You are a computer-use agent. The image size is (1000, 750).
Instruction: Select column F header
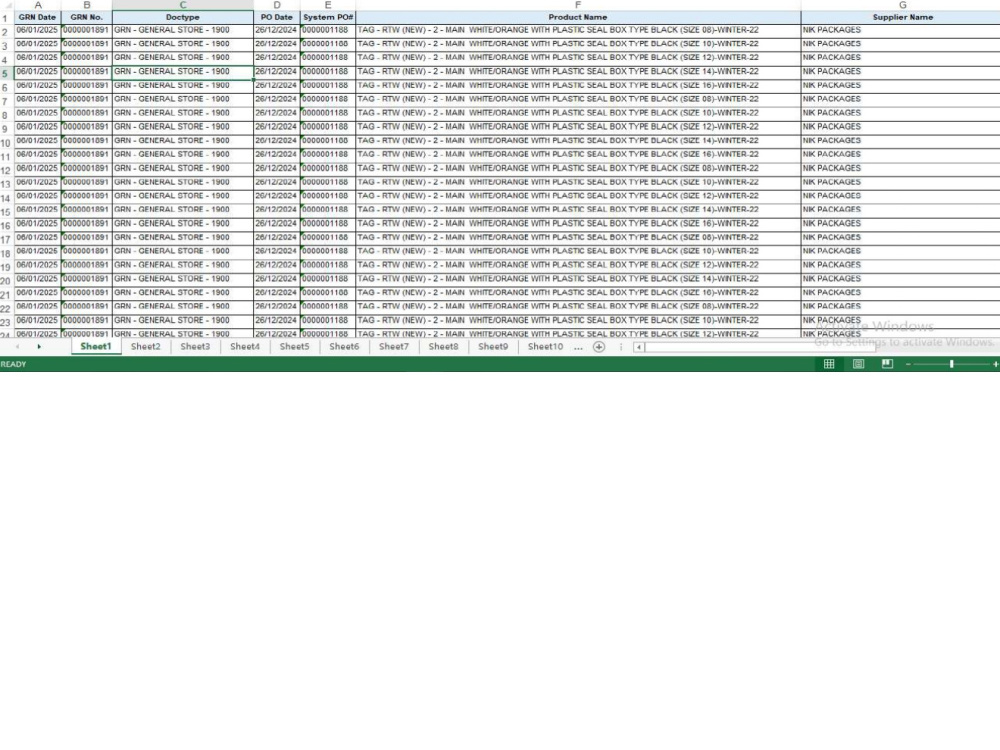(578, 5)
